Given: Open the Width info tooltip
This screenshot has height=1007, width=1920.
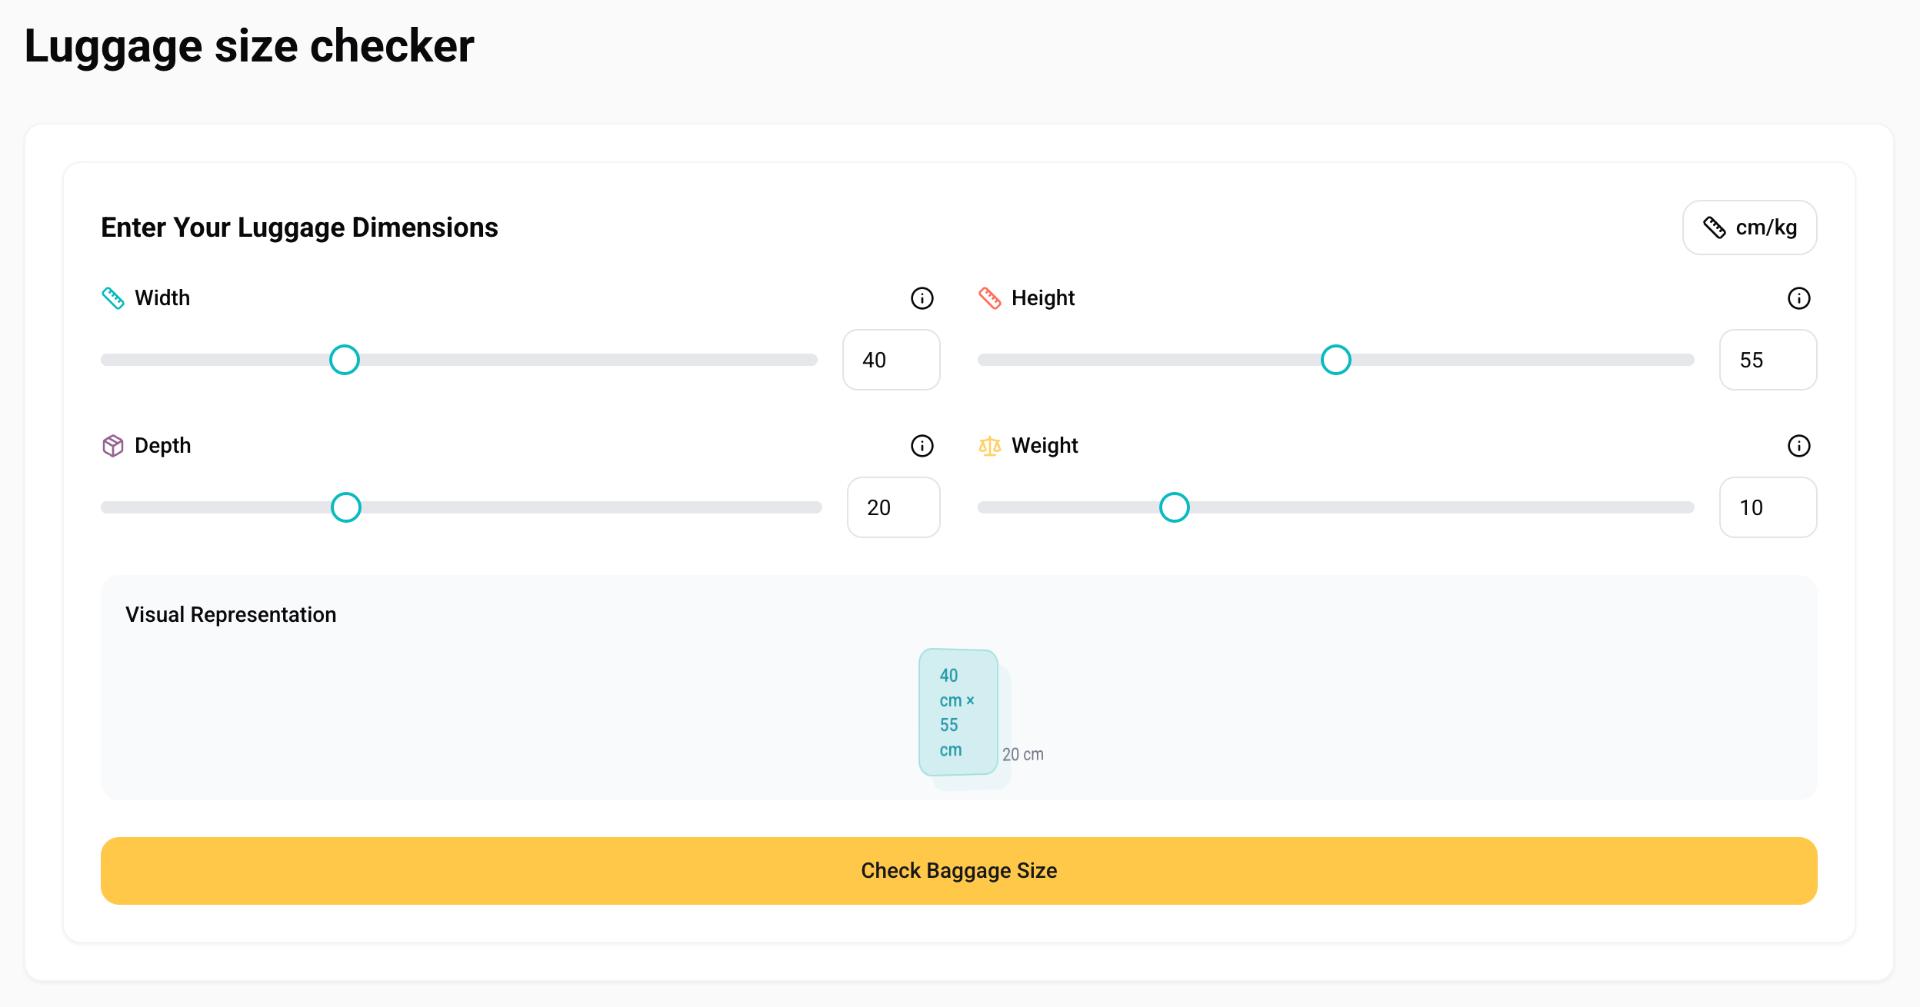Looking at the screenshot, I should (921, 297).
